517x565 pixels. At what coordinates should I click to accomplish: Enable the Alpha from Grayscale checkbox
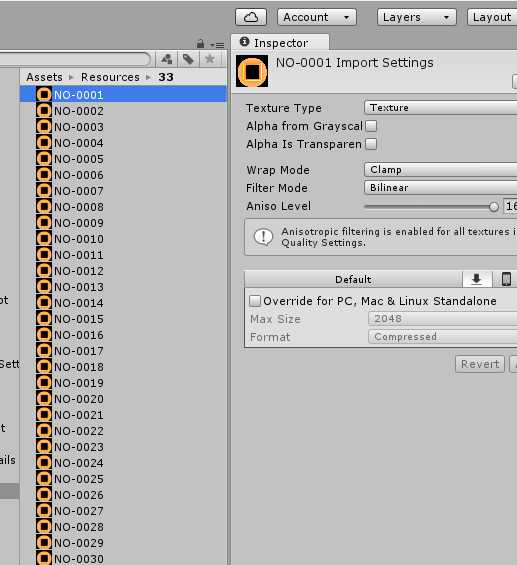click(x=371, y=126)
